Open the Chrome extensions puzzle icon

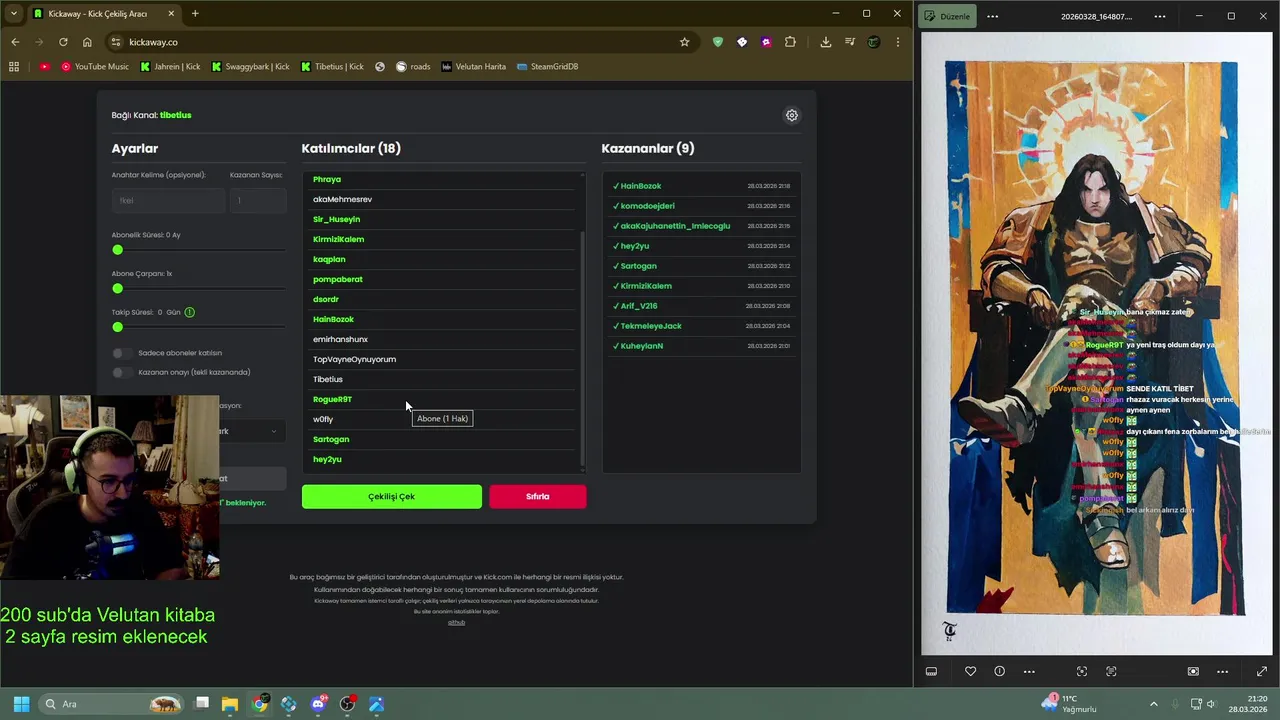click(790, 42)
